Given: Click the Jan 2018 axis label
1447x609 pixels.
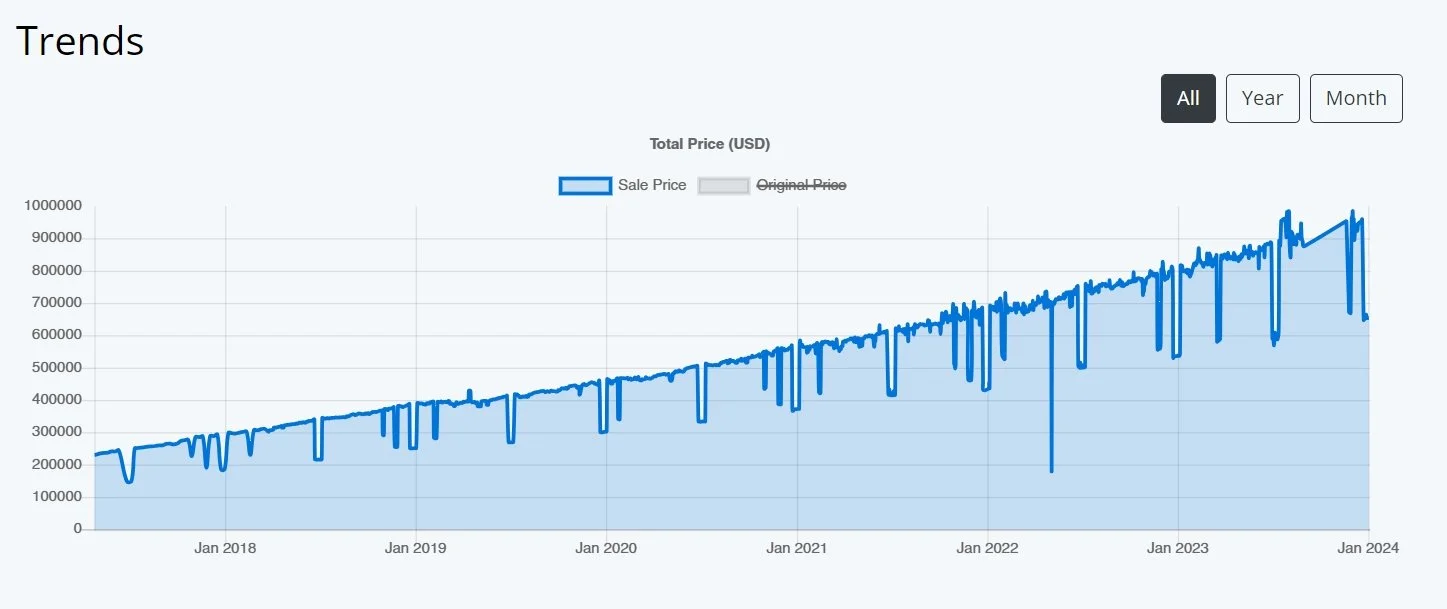Looking at the screenshot, I should (225, 548).
